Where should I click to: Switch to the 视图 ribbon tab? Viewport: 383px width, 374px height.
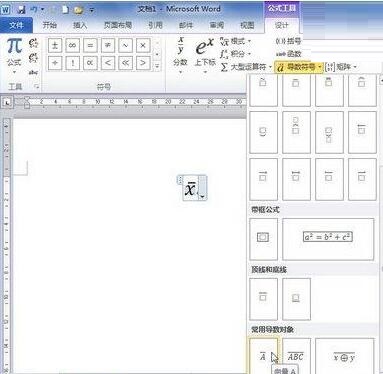coord(247,25)
